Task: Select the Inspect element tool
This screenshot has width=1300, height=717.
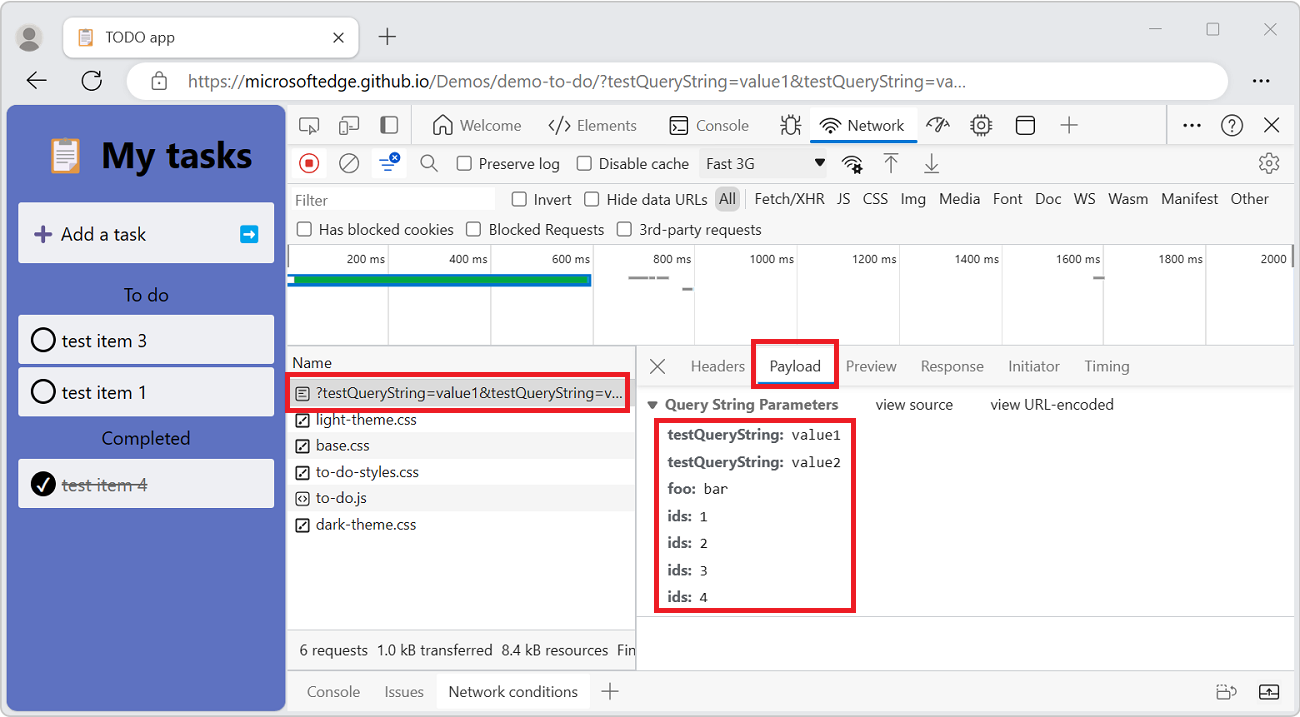Action: tap(309, 125)
